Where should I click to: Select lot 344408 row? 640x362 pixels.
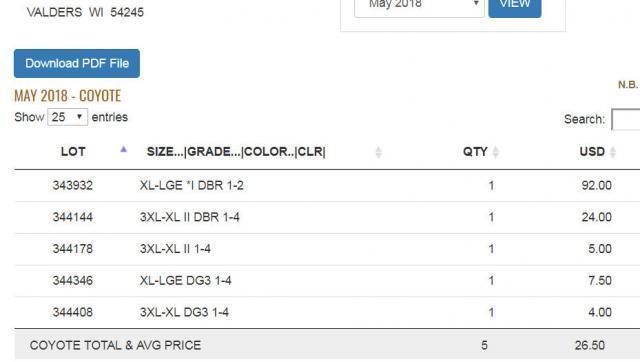(327, 313)
